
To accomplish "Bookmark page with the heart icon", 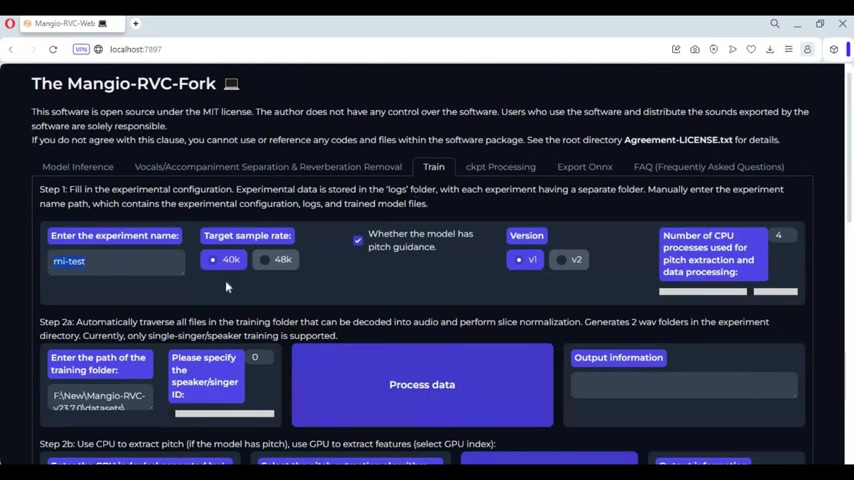I will tap(751, 49).
